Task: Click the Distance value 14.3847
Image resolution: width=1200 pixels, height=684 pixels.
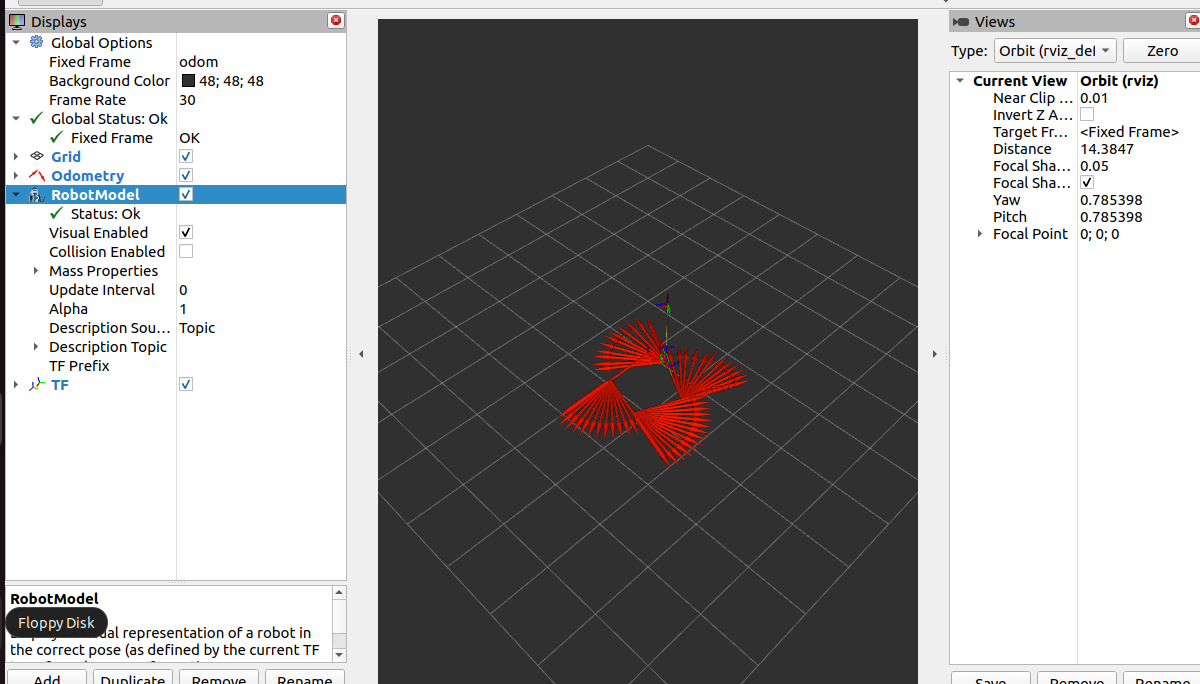Action: coord(1107,149)
